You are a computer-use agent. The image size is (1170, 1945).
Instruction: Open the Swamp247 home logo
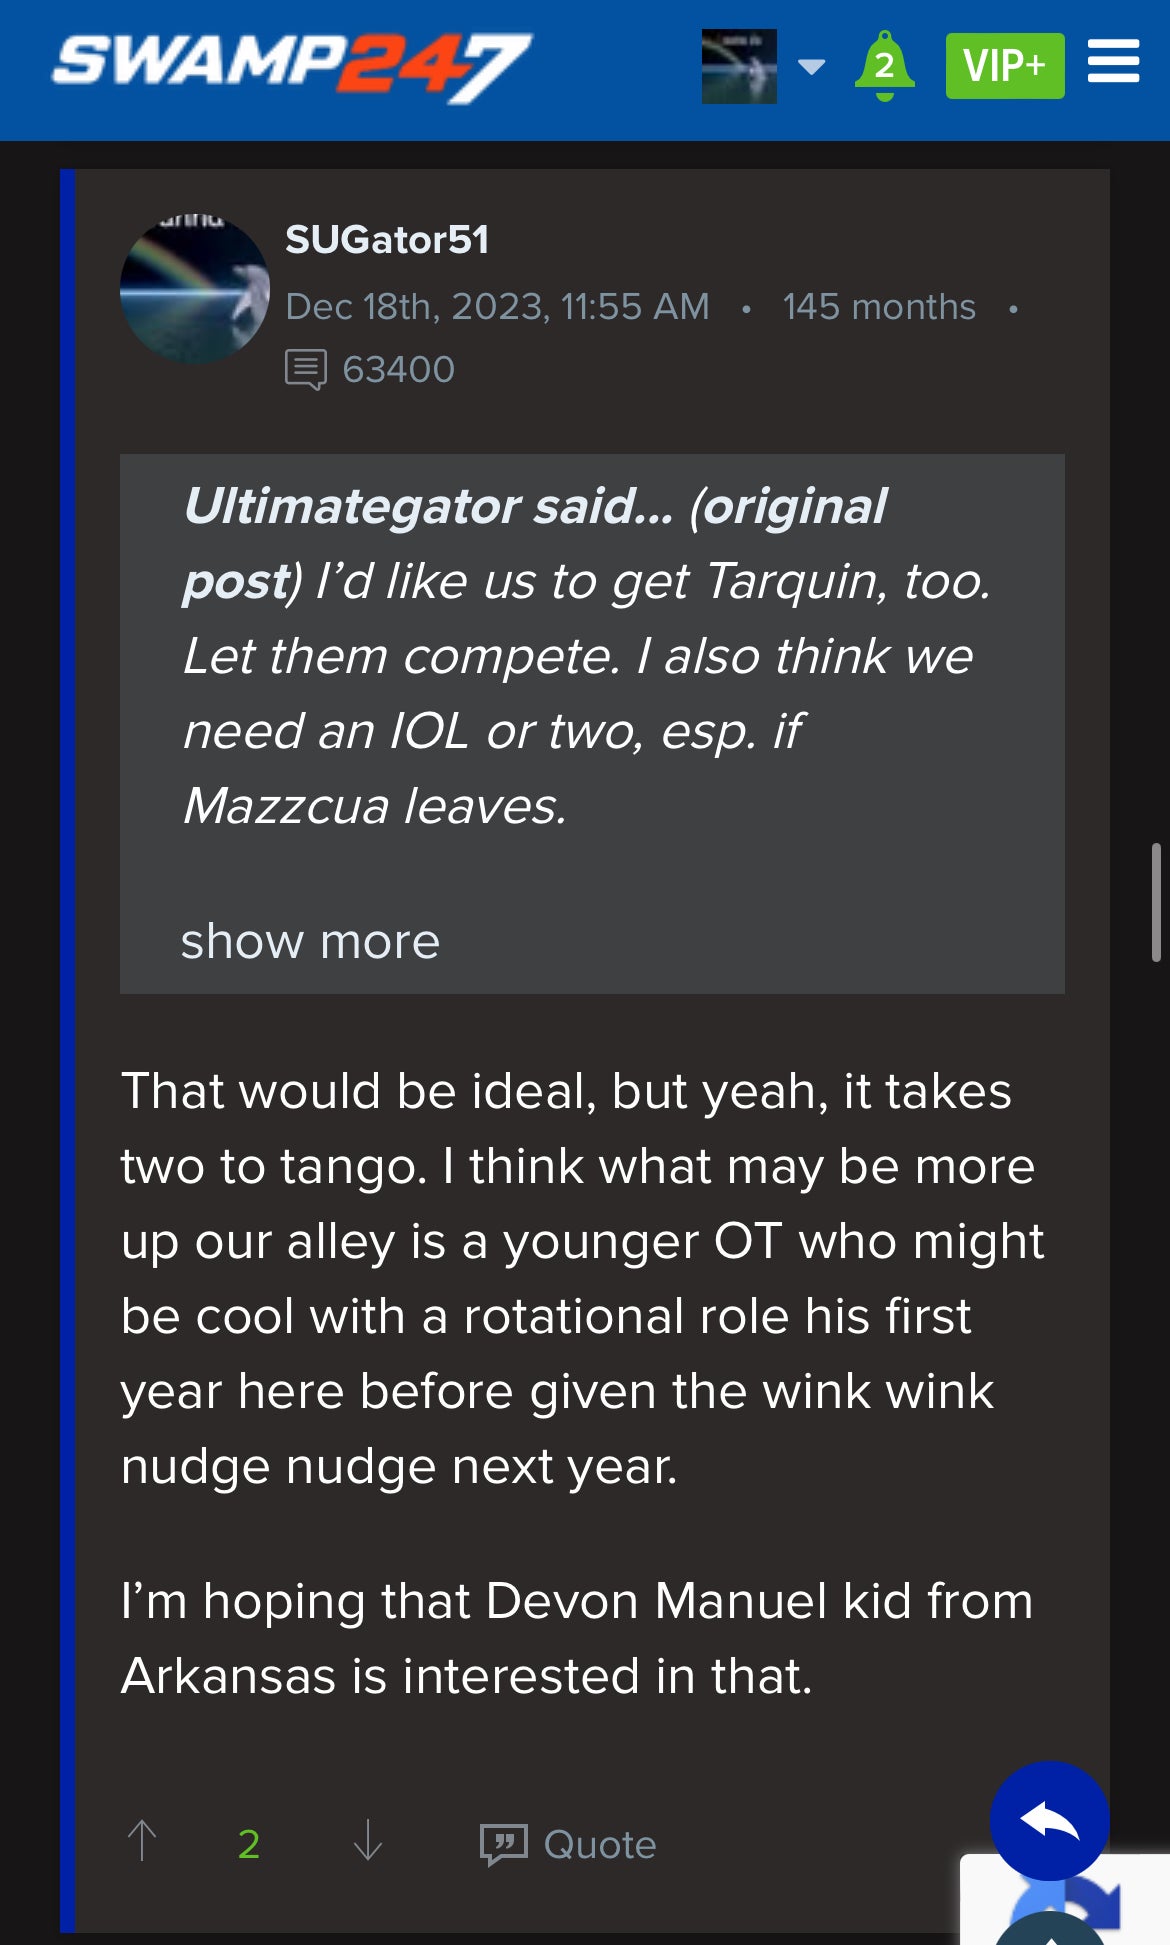pyautogui.click(x=292, y=66)
